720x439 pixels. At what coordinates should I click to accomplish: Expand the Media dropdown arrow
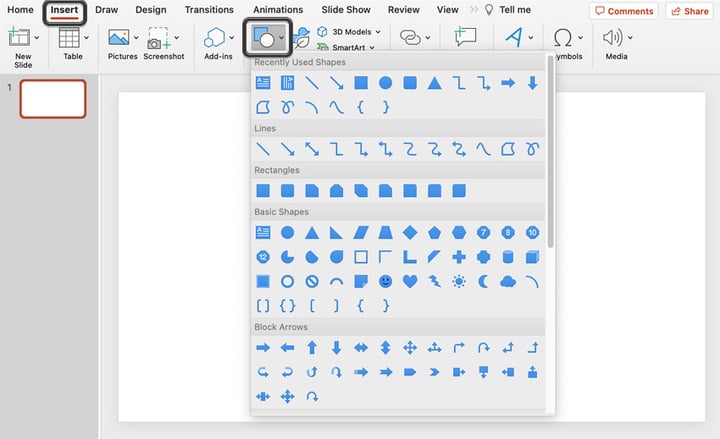(630, 38)
